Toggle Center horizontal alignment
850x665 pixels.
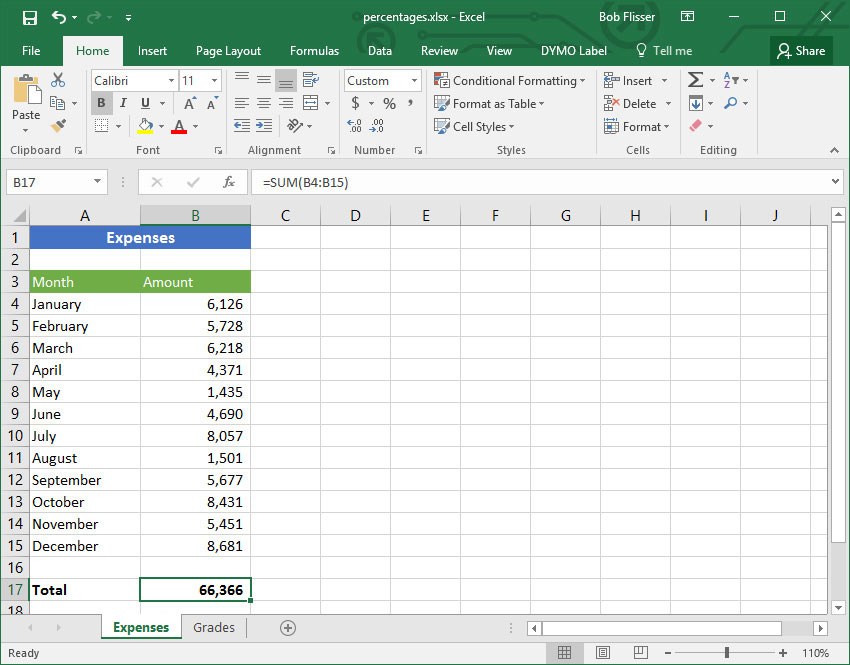pos(264,103)
